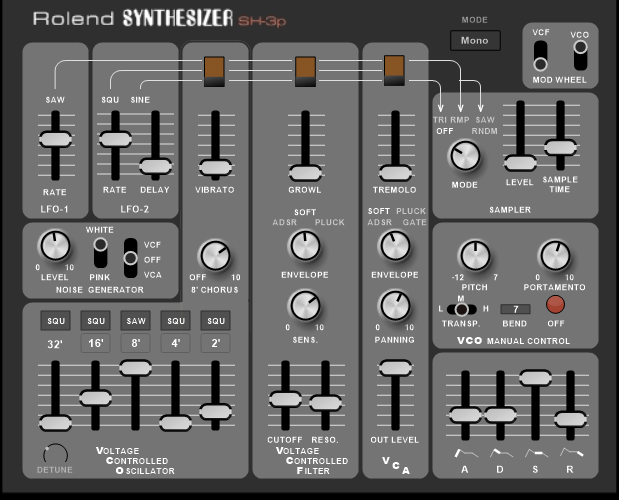Click the Sampler LEVEL slider handle
Image resolution: width=619 pixels, height=500 pixels.
pyautogui.click(x=520, y=163)
